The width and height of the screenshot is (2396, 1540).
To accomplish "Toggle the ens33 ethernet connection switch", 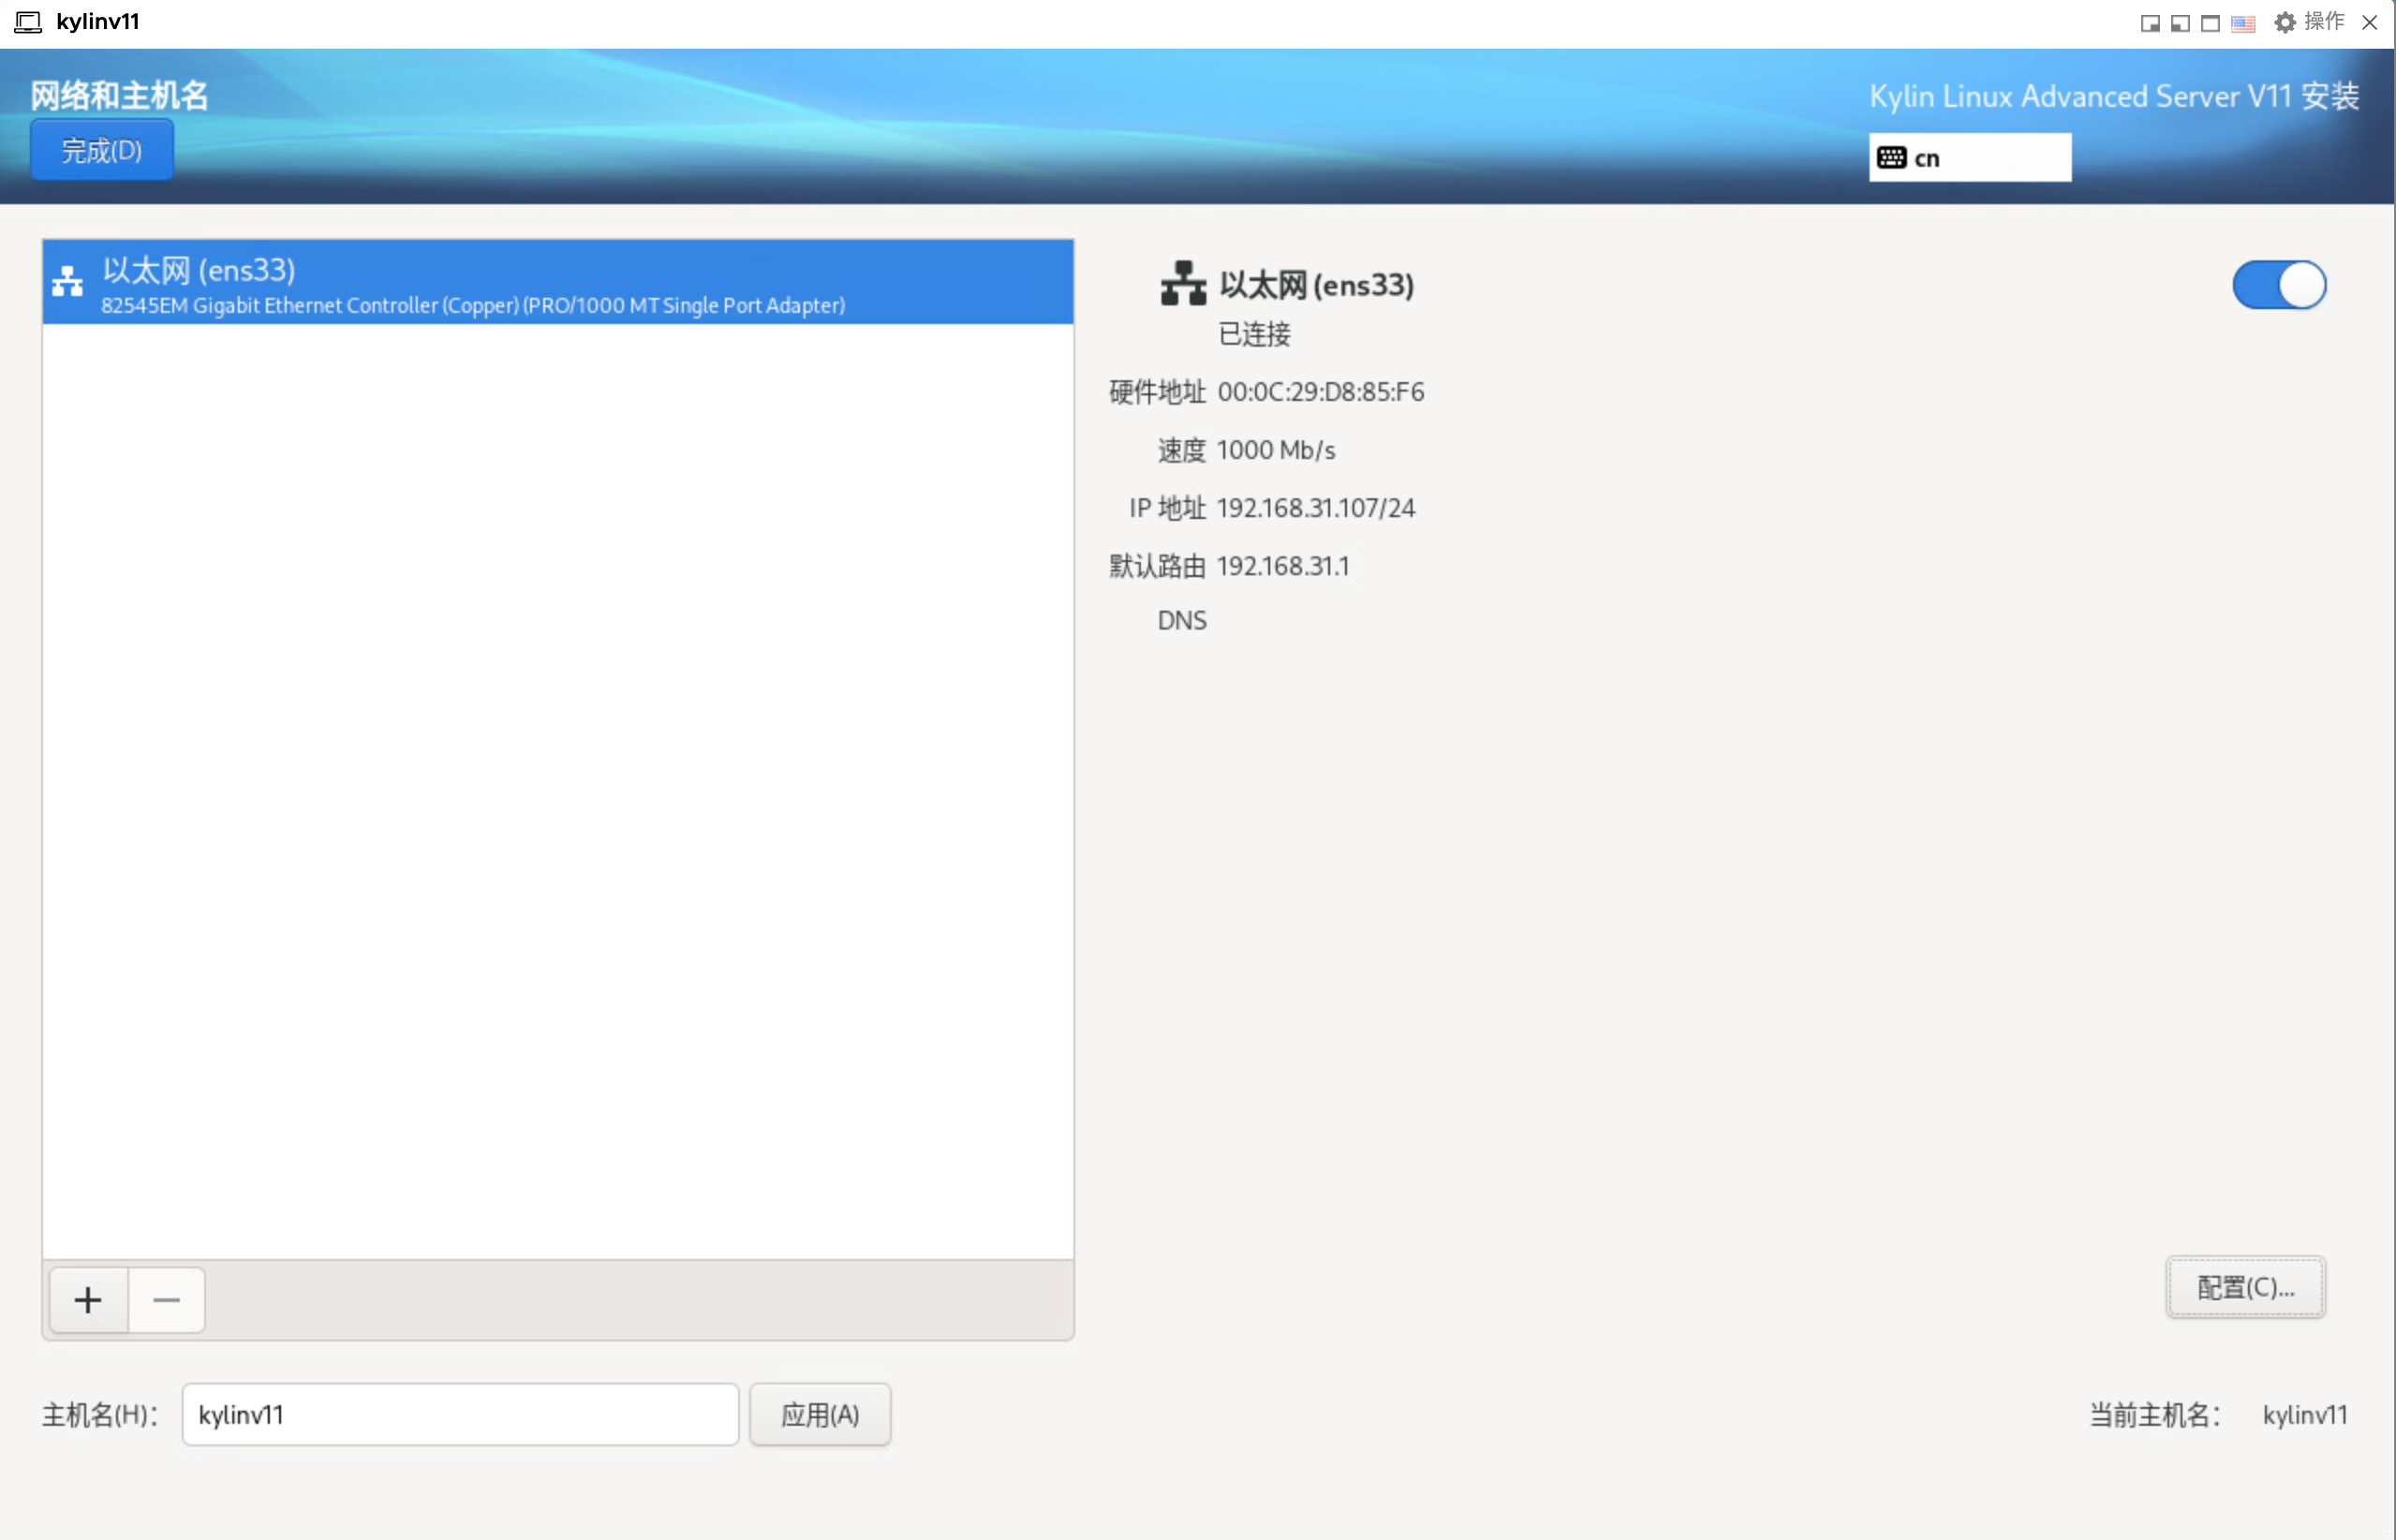I will (2279, 285).
